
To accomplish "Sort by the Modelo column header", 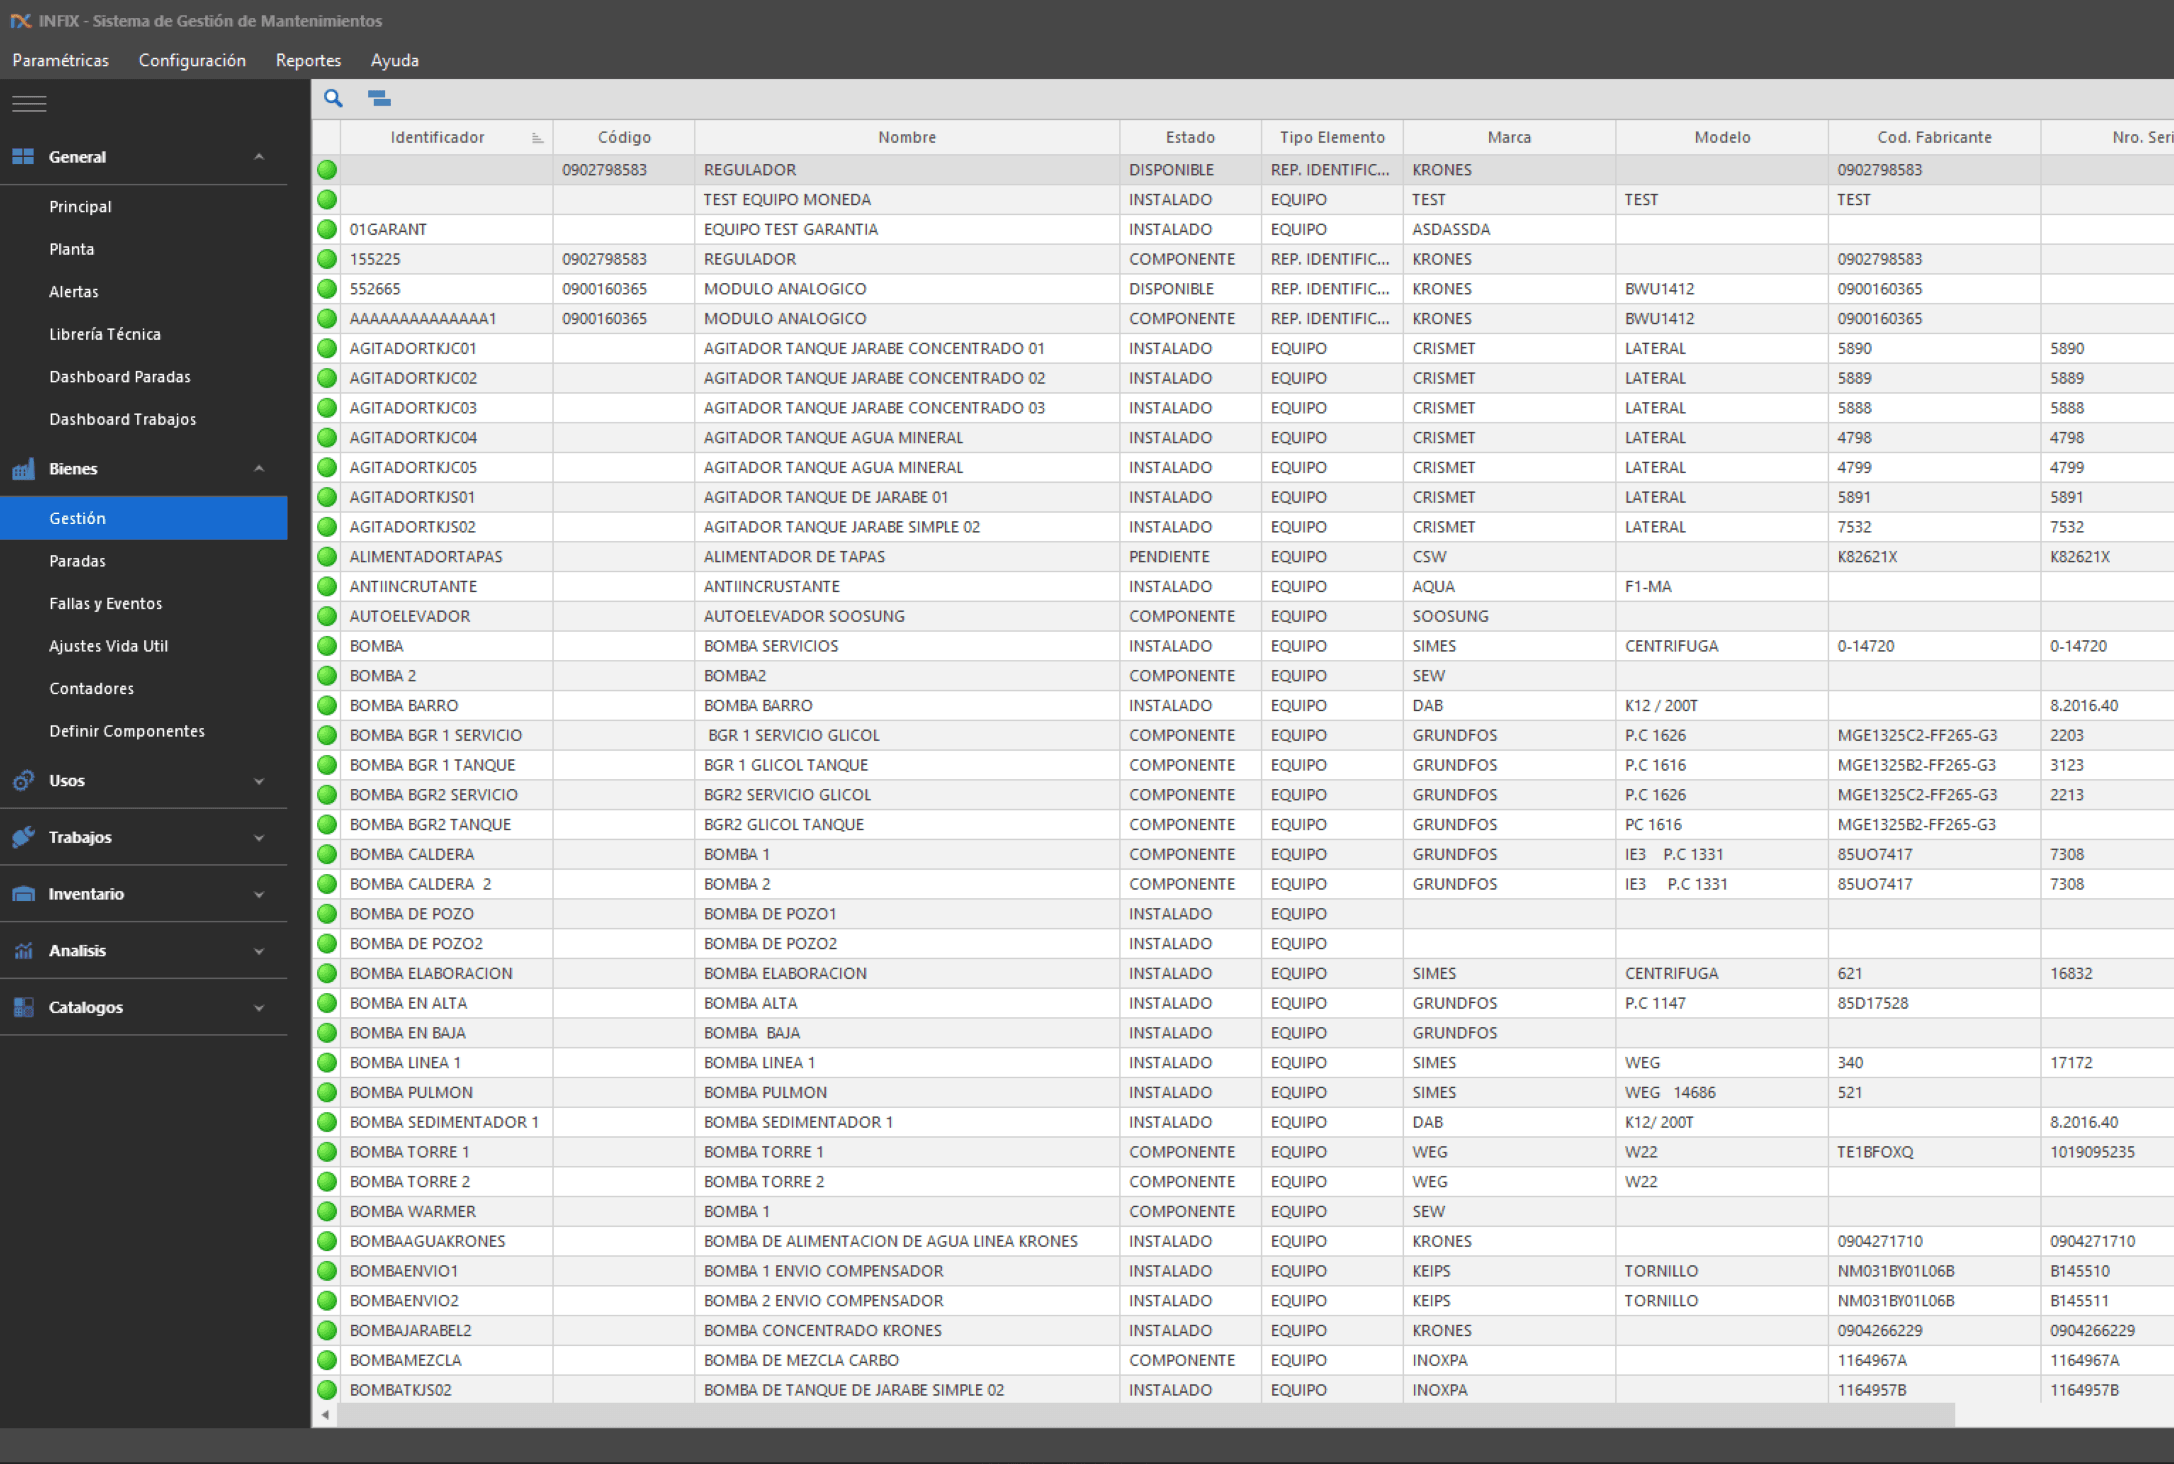I will 1722,137.
